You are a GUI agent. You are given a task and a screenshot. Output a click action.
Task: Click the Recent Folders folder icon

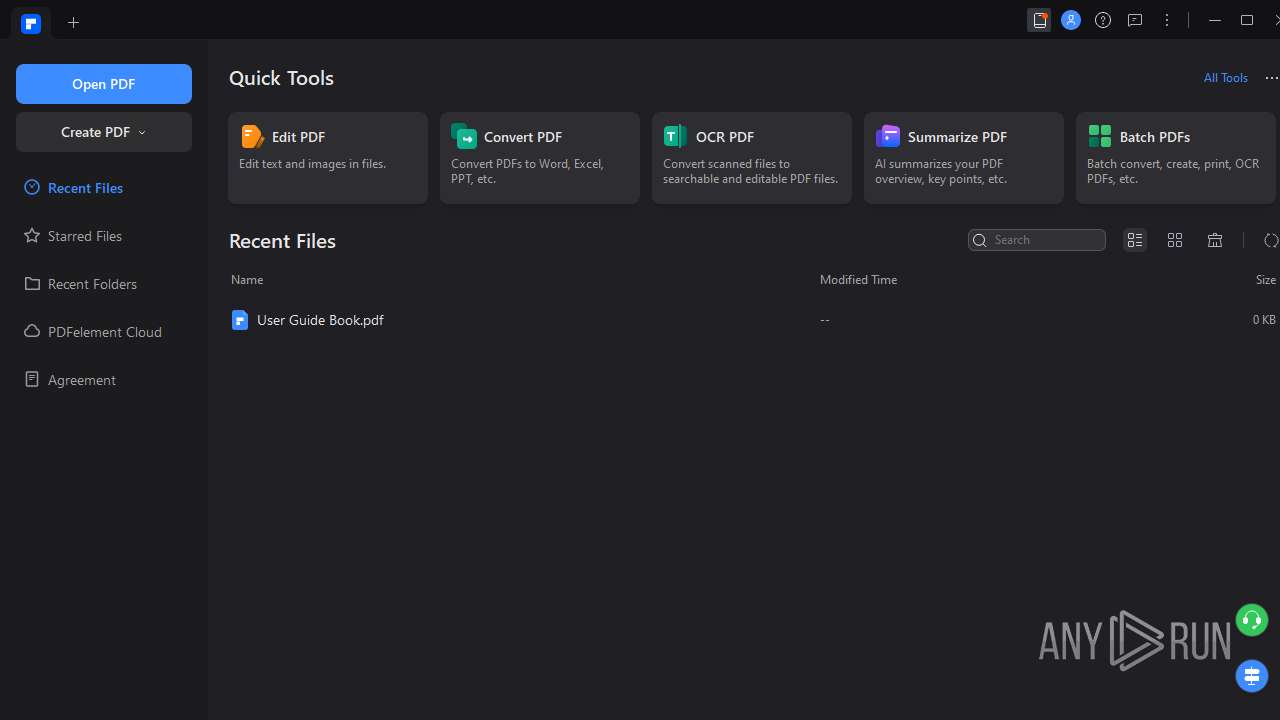32,283
